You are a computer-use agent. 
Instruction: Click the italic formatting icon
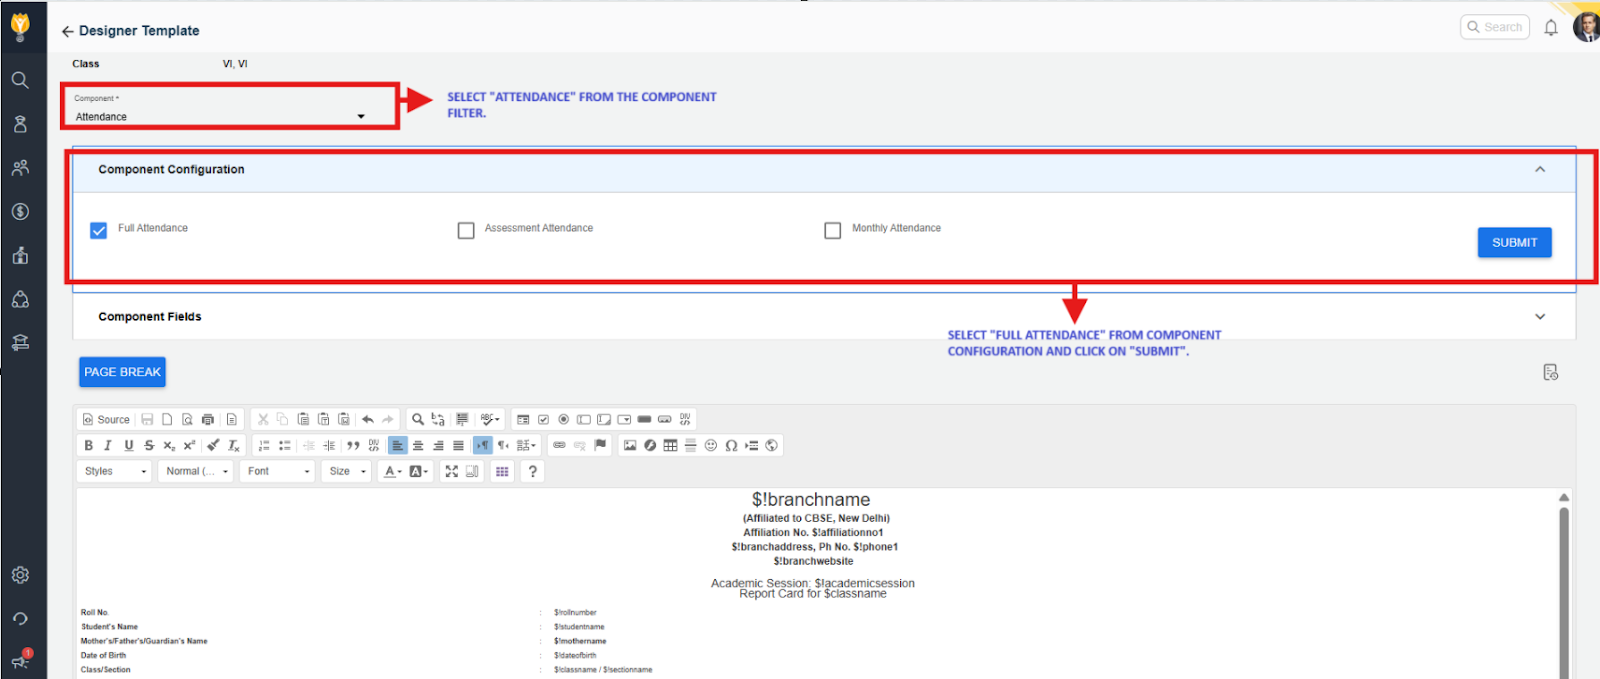click(108, 446)
